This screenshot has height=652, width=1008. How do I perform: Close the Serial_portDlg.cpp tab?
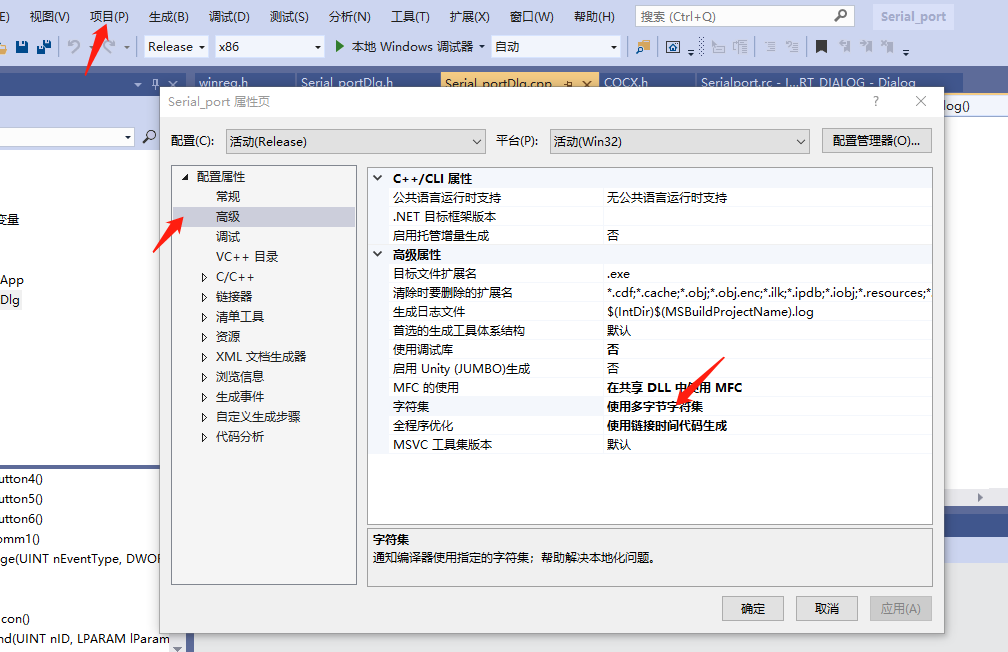point(587,84)
